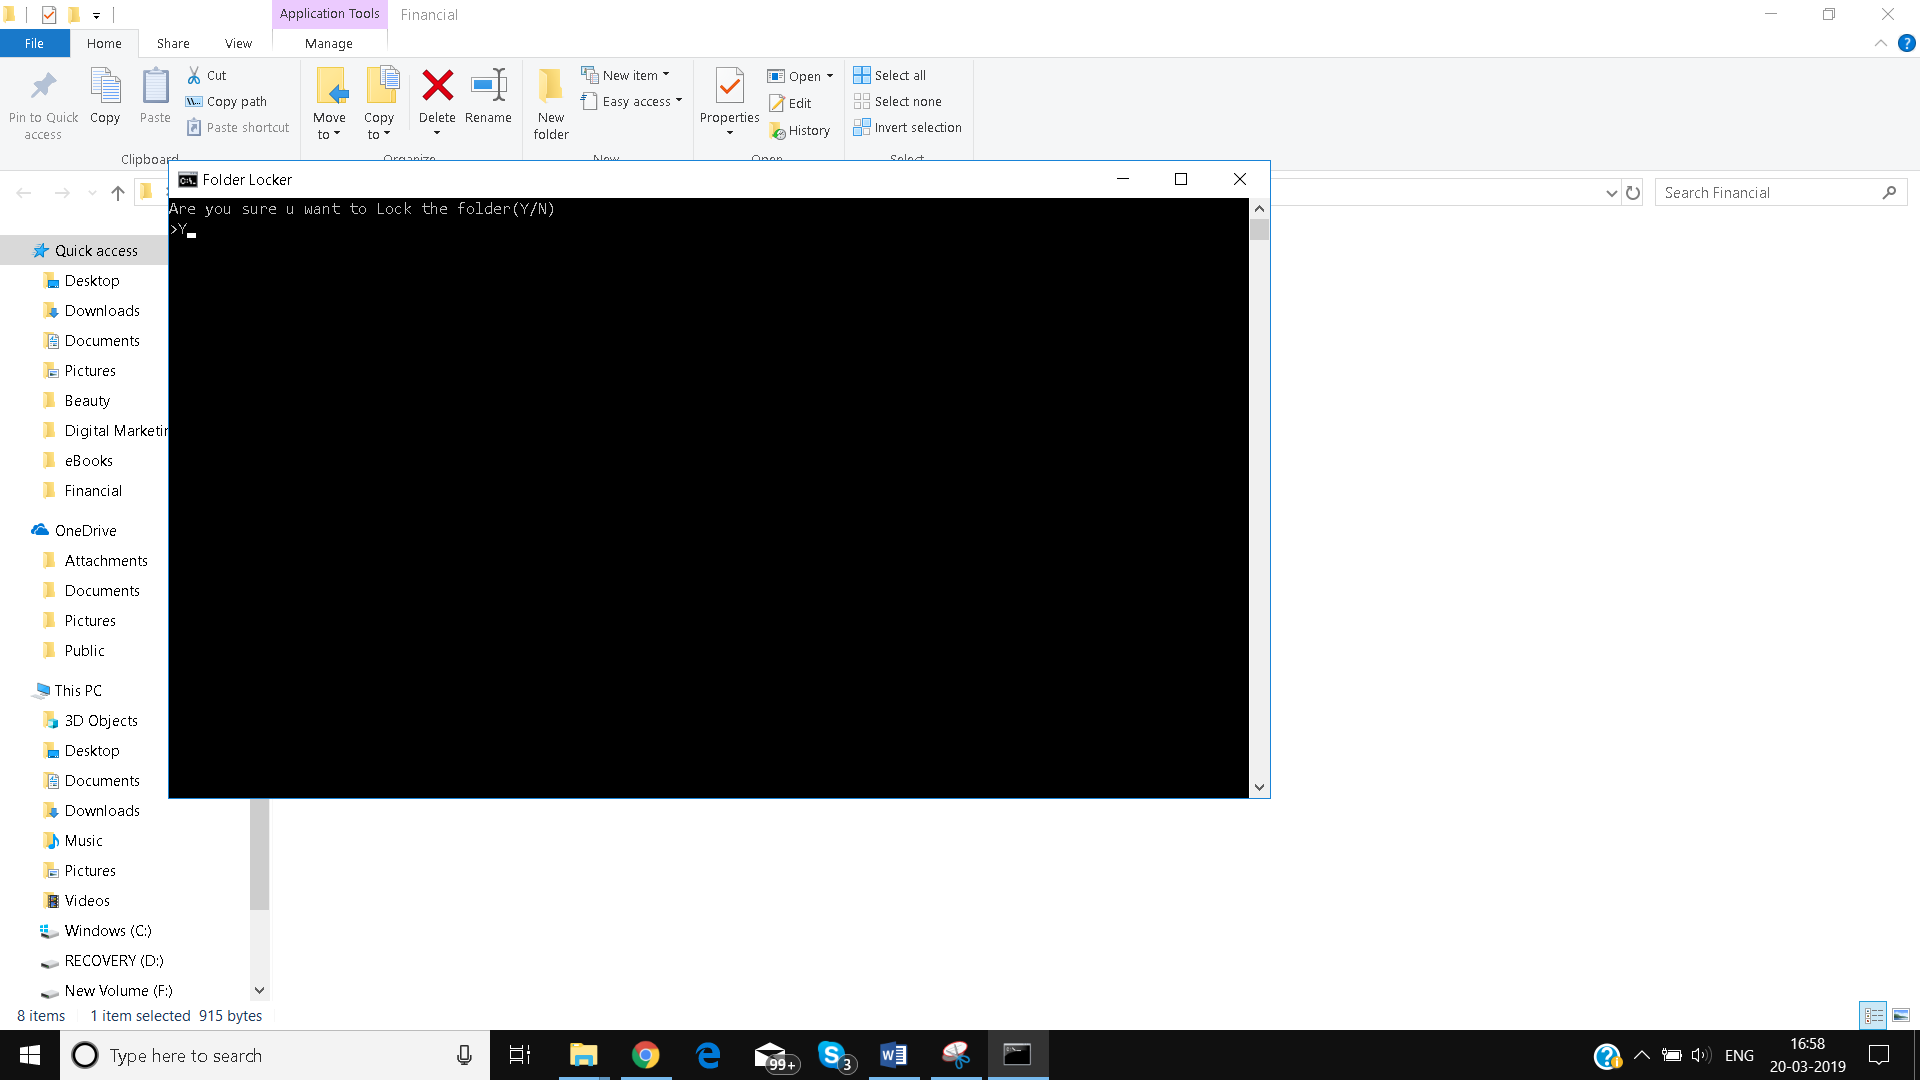Screen dimensions: 1920x1080
Task: Open recent locations dropdown
Action: (92, 193)
